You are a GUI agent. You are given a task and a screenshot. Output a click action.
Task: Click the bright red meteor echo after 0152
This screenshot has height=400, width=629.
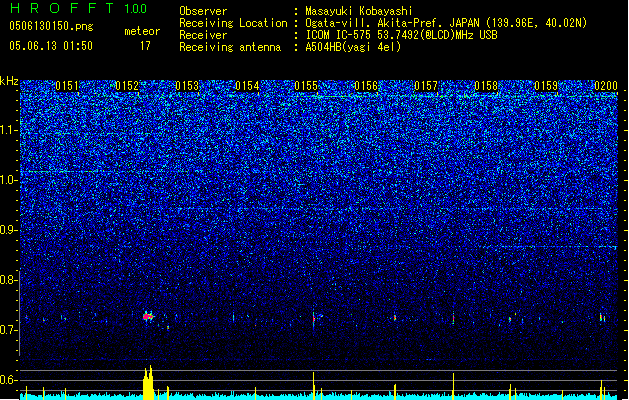148,317
